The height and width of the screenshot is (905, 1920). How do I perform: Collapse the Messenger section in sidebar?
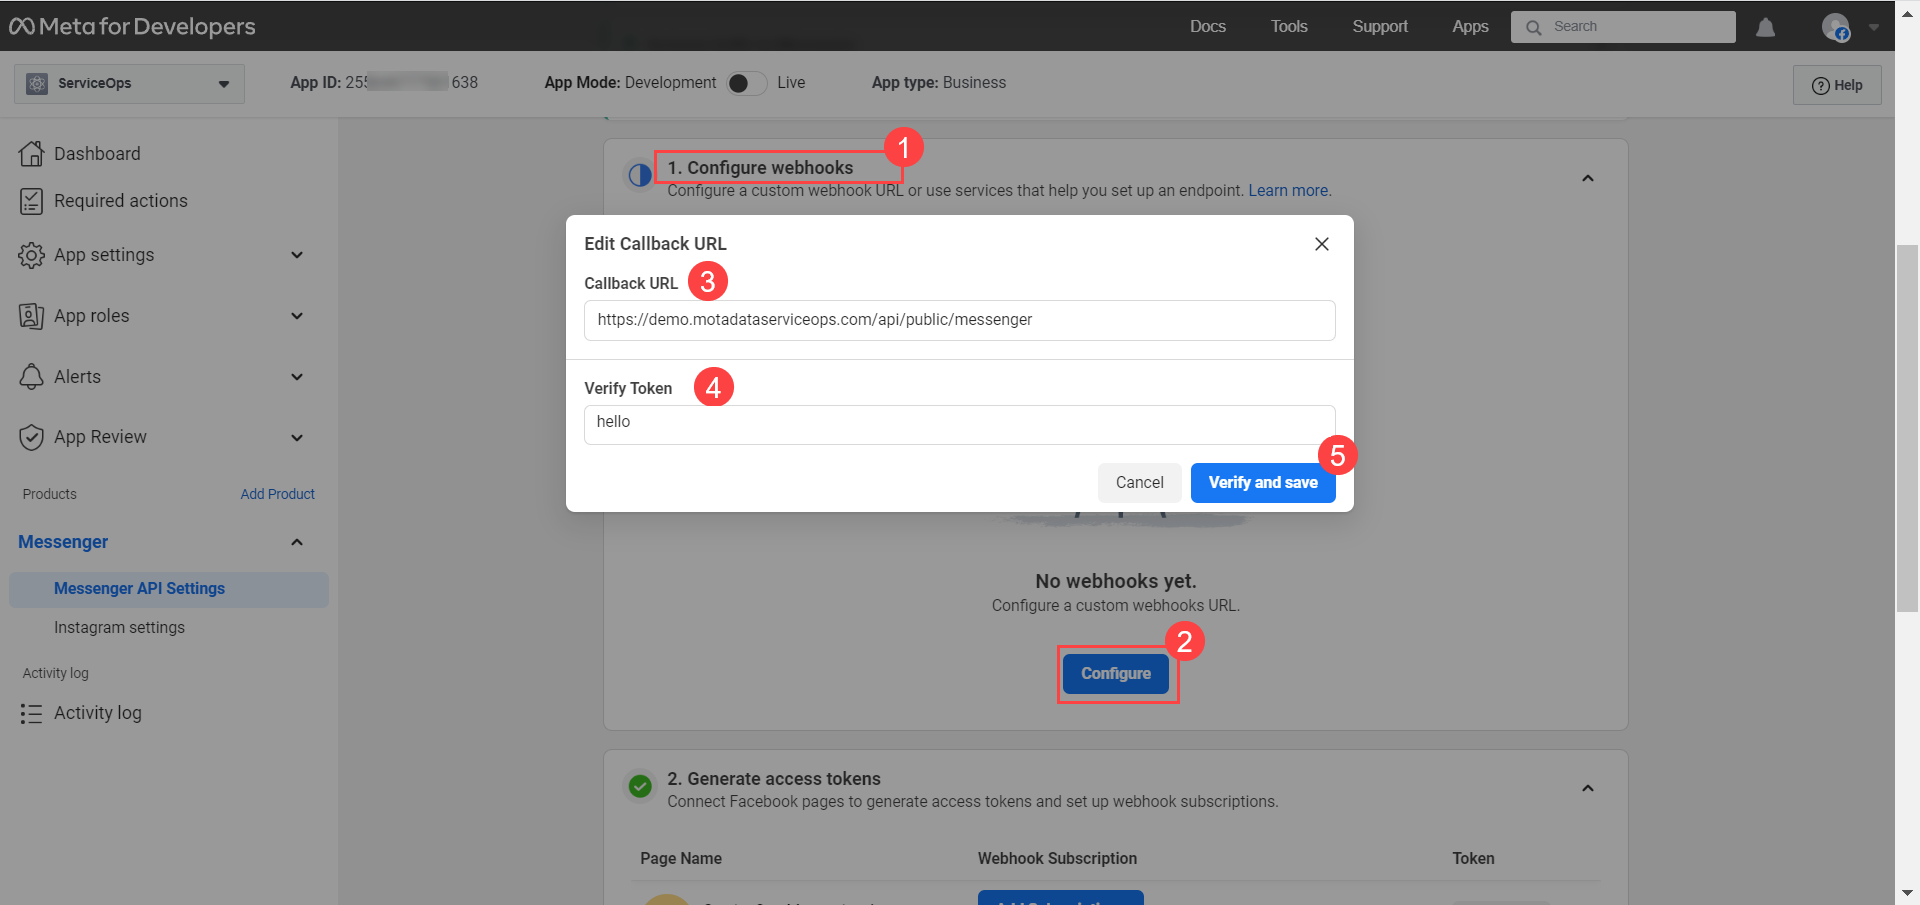pyautogui.click(x=297, y=542)
